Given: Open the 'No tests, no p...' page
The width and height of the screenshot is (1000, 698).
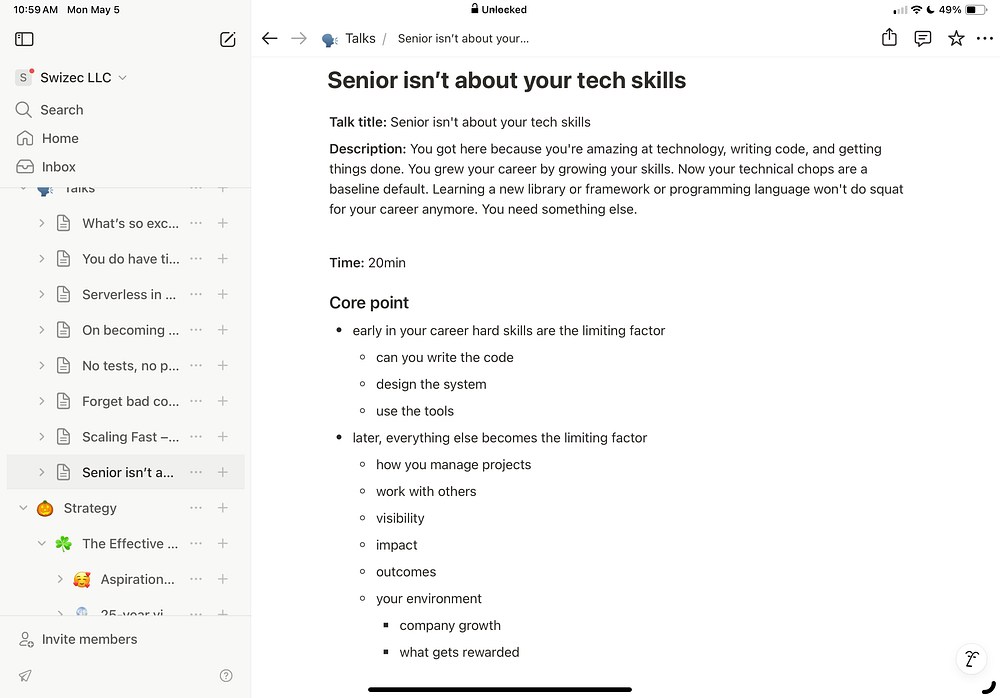Looking at the screenshot, I should click(x=130, y=366).
